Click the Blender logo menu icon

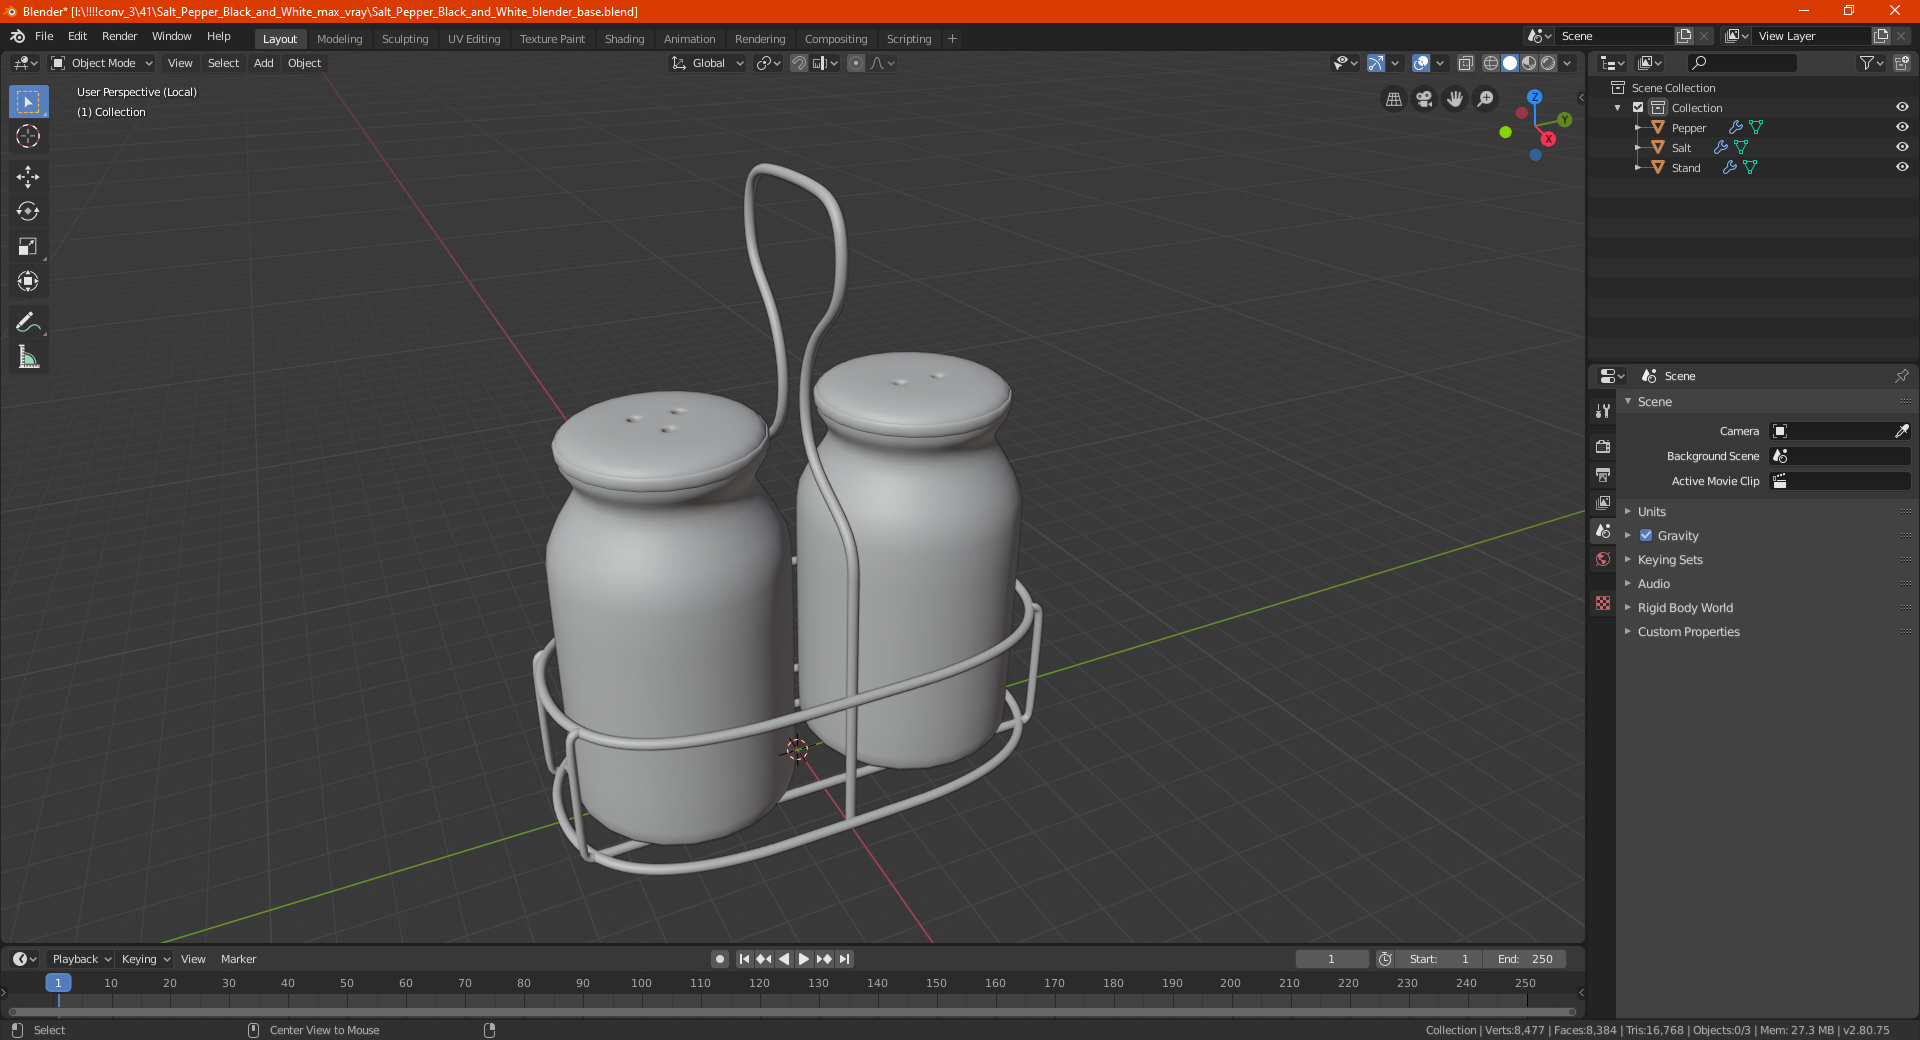pos(18,36)
